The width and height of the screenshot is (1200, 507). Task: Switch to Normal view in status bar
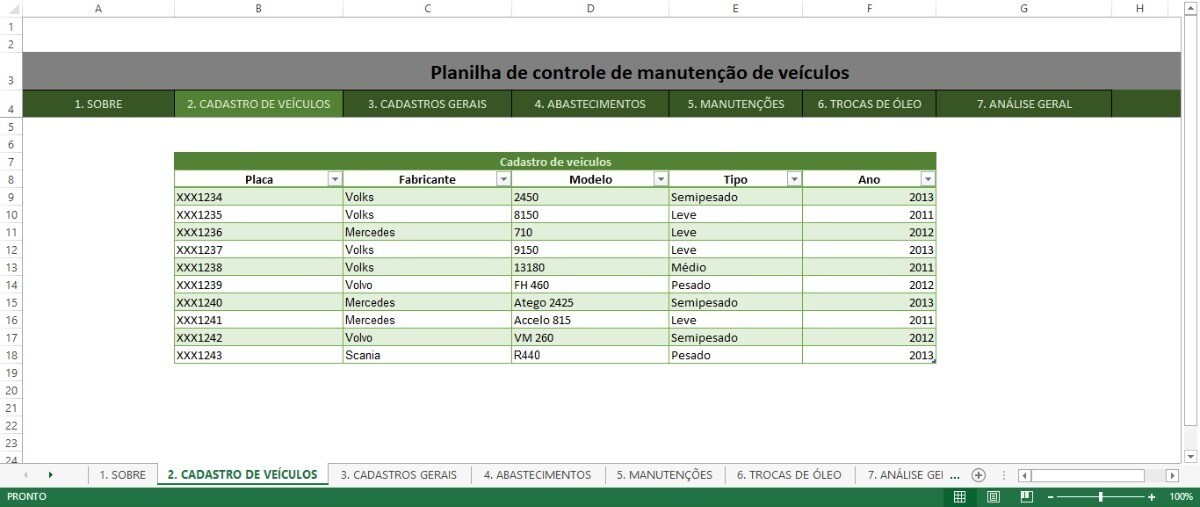959,497
